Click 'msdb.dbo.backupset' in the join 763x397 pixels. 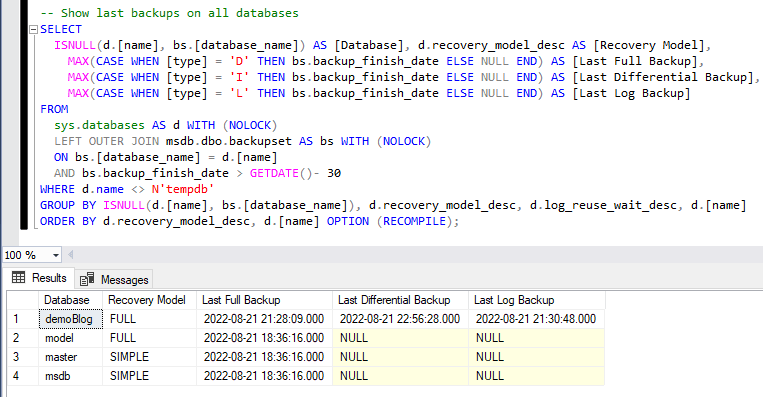[x=229, y=142]
